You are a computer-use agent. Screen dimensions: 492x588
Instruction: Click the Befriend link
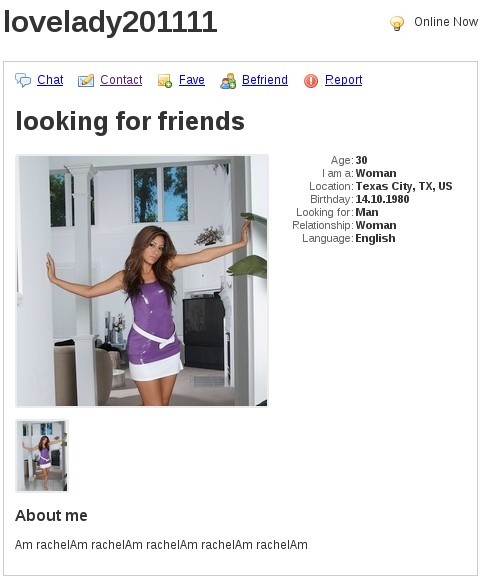click(x=265, y=80)
